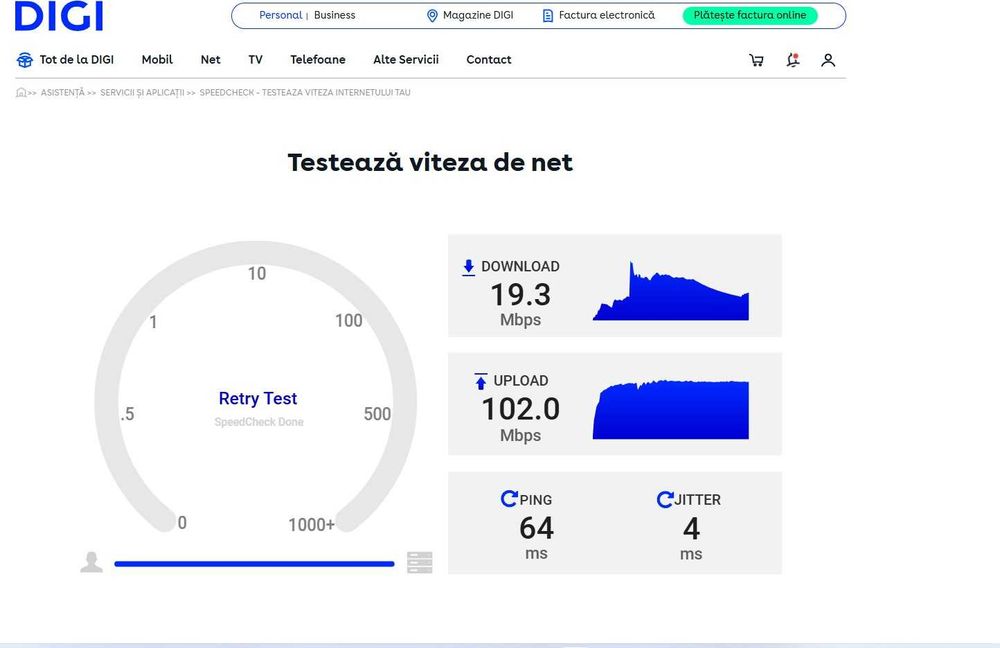Open the user account icon

(828, 60)
